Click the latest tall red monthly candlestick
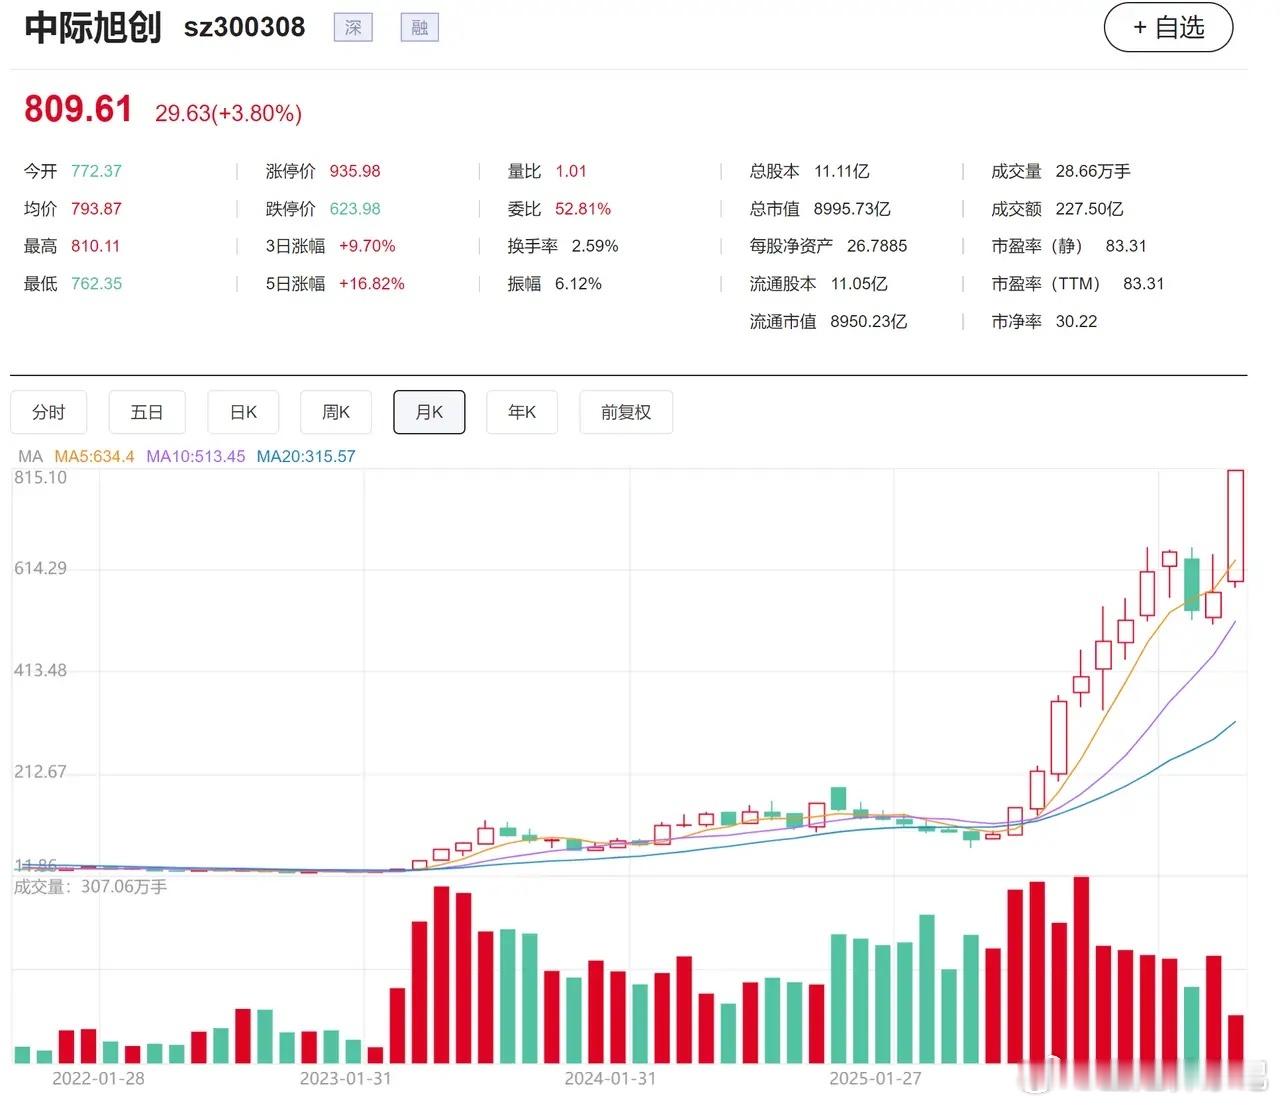Viewport: 1280px width, 1107px height. pos(1236,526)
